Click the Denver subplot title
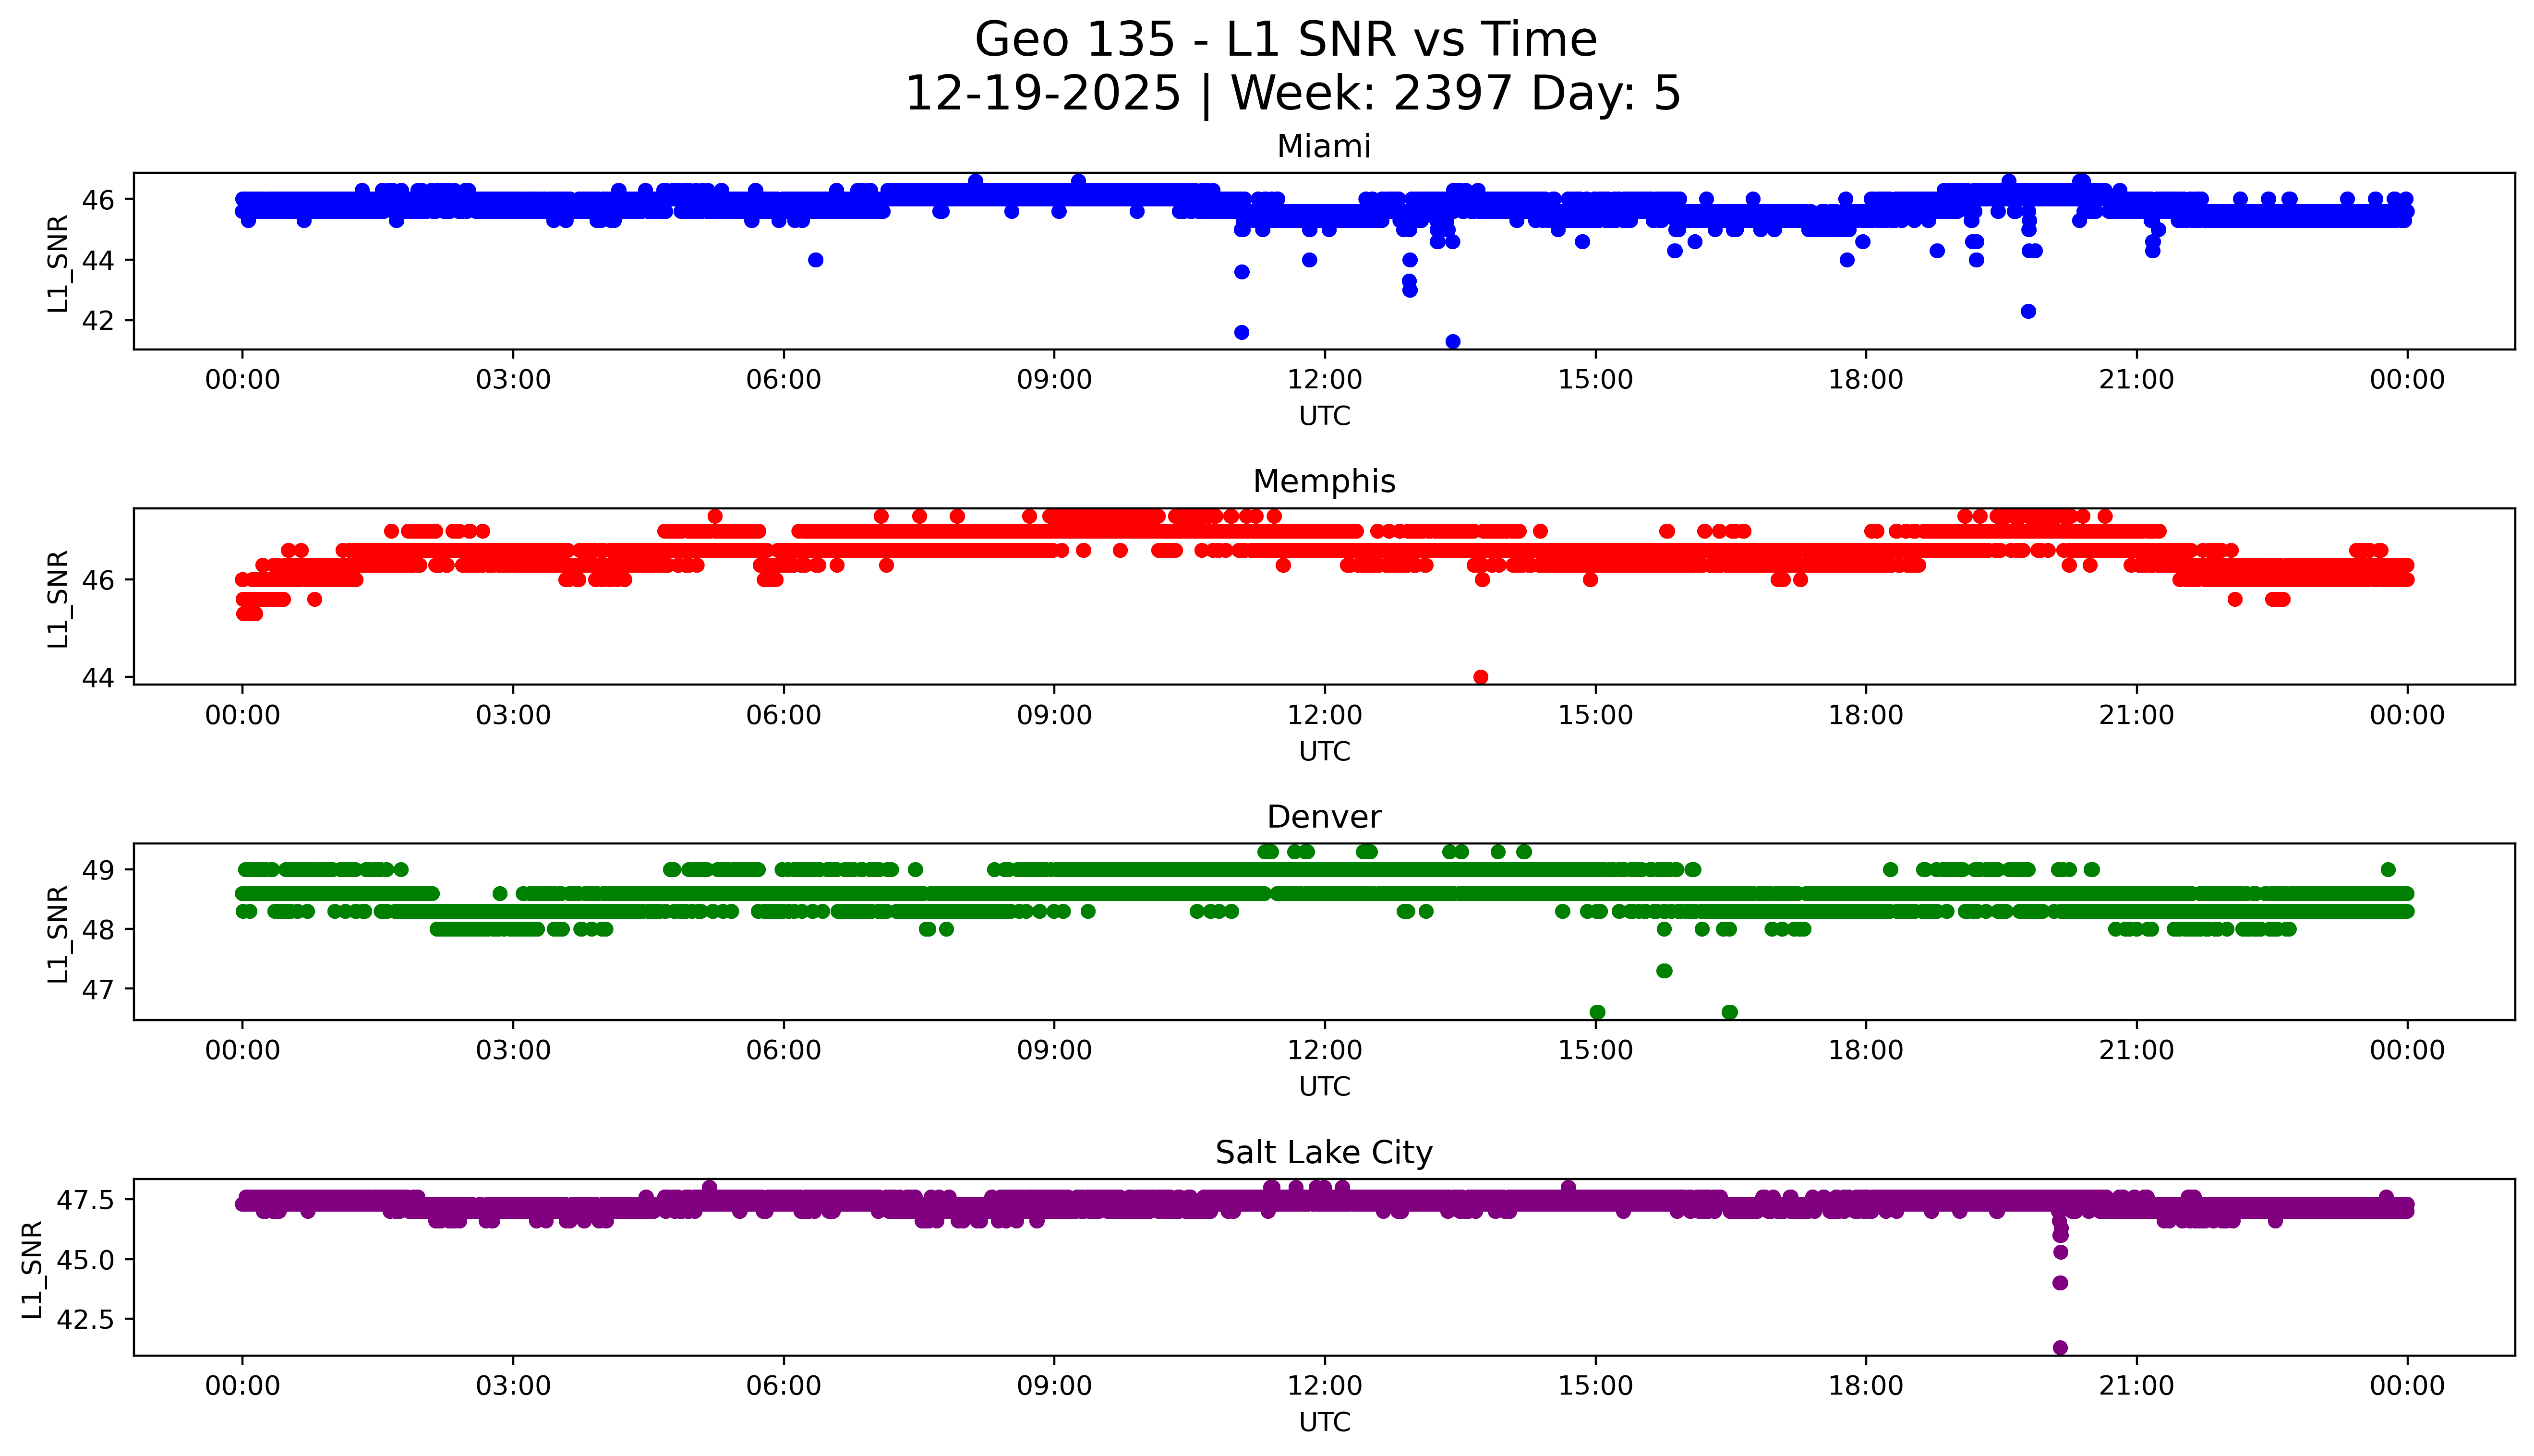Viewport: 2534px width, 1456px height. point(1323,817)
